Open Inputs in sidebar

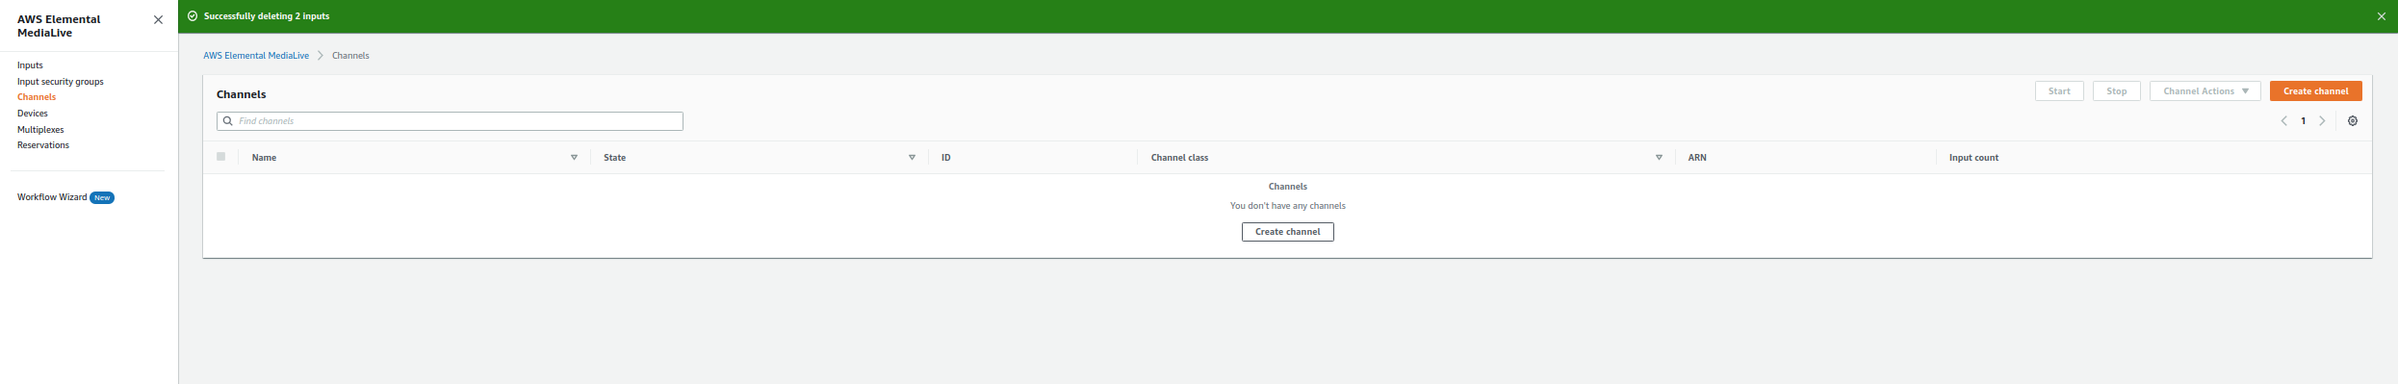pyautogui.click(x=30, y=65)
